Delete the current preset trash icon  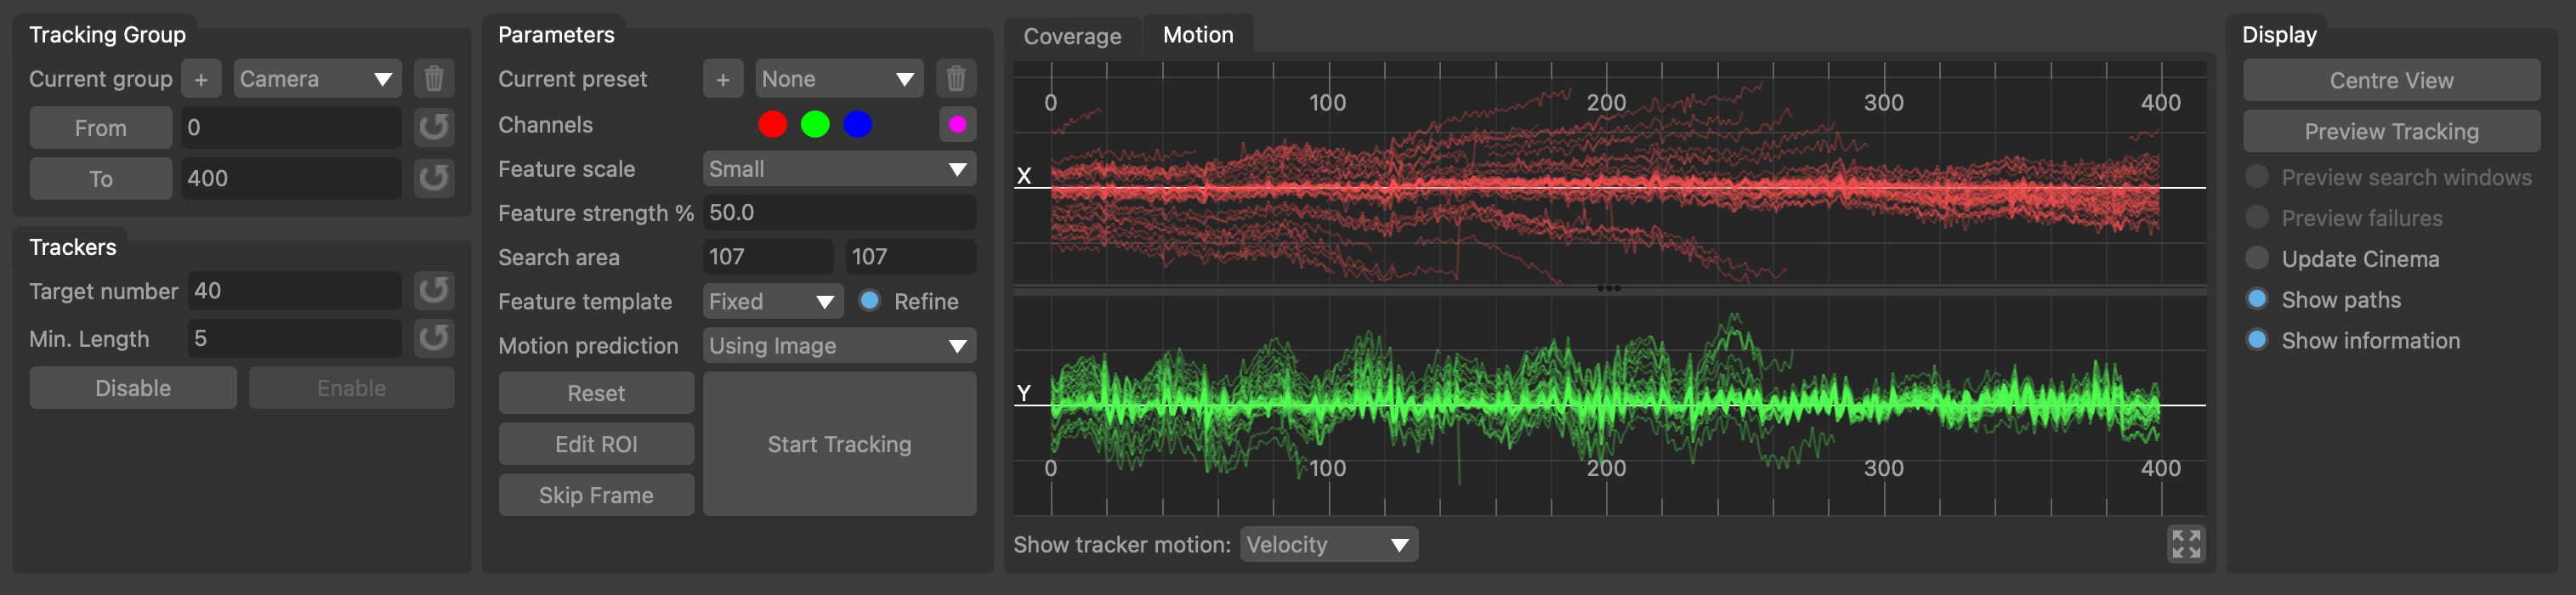coord(956,79)
